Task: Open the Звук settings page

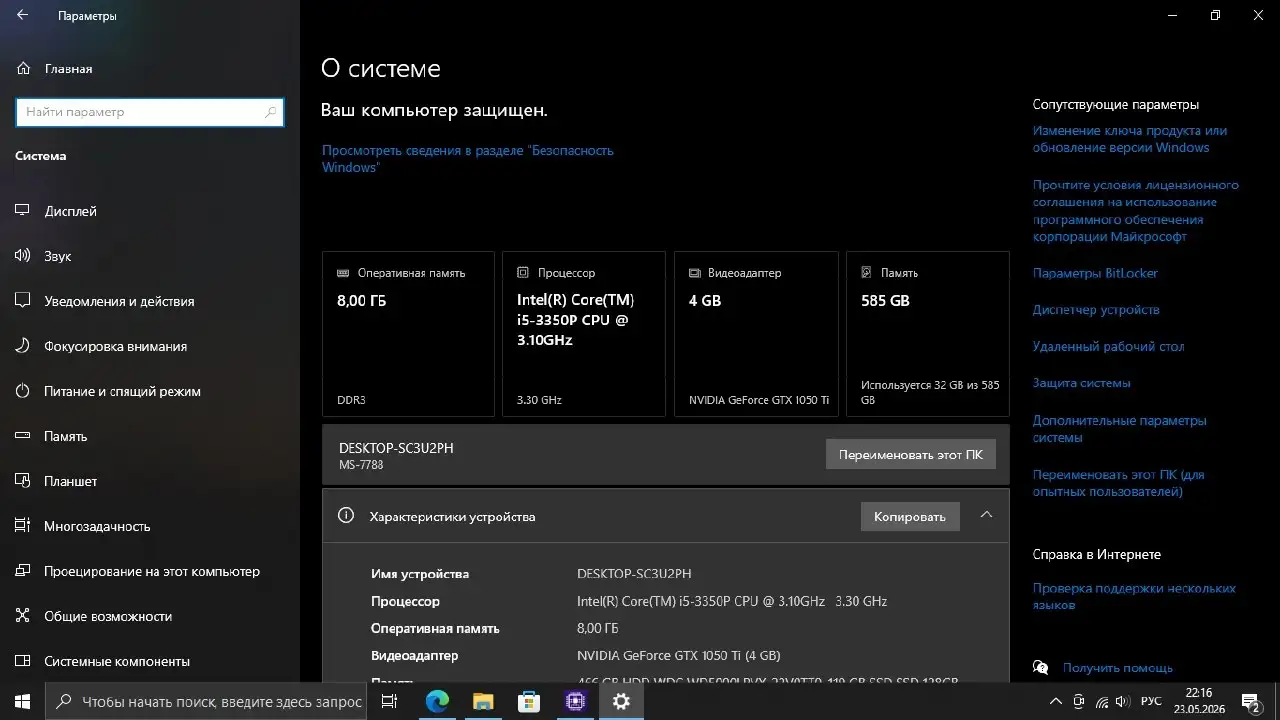Action: point(150,256)
